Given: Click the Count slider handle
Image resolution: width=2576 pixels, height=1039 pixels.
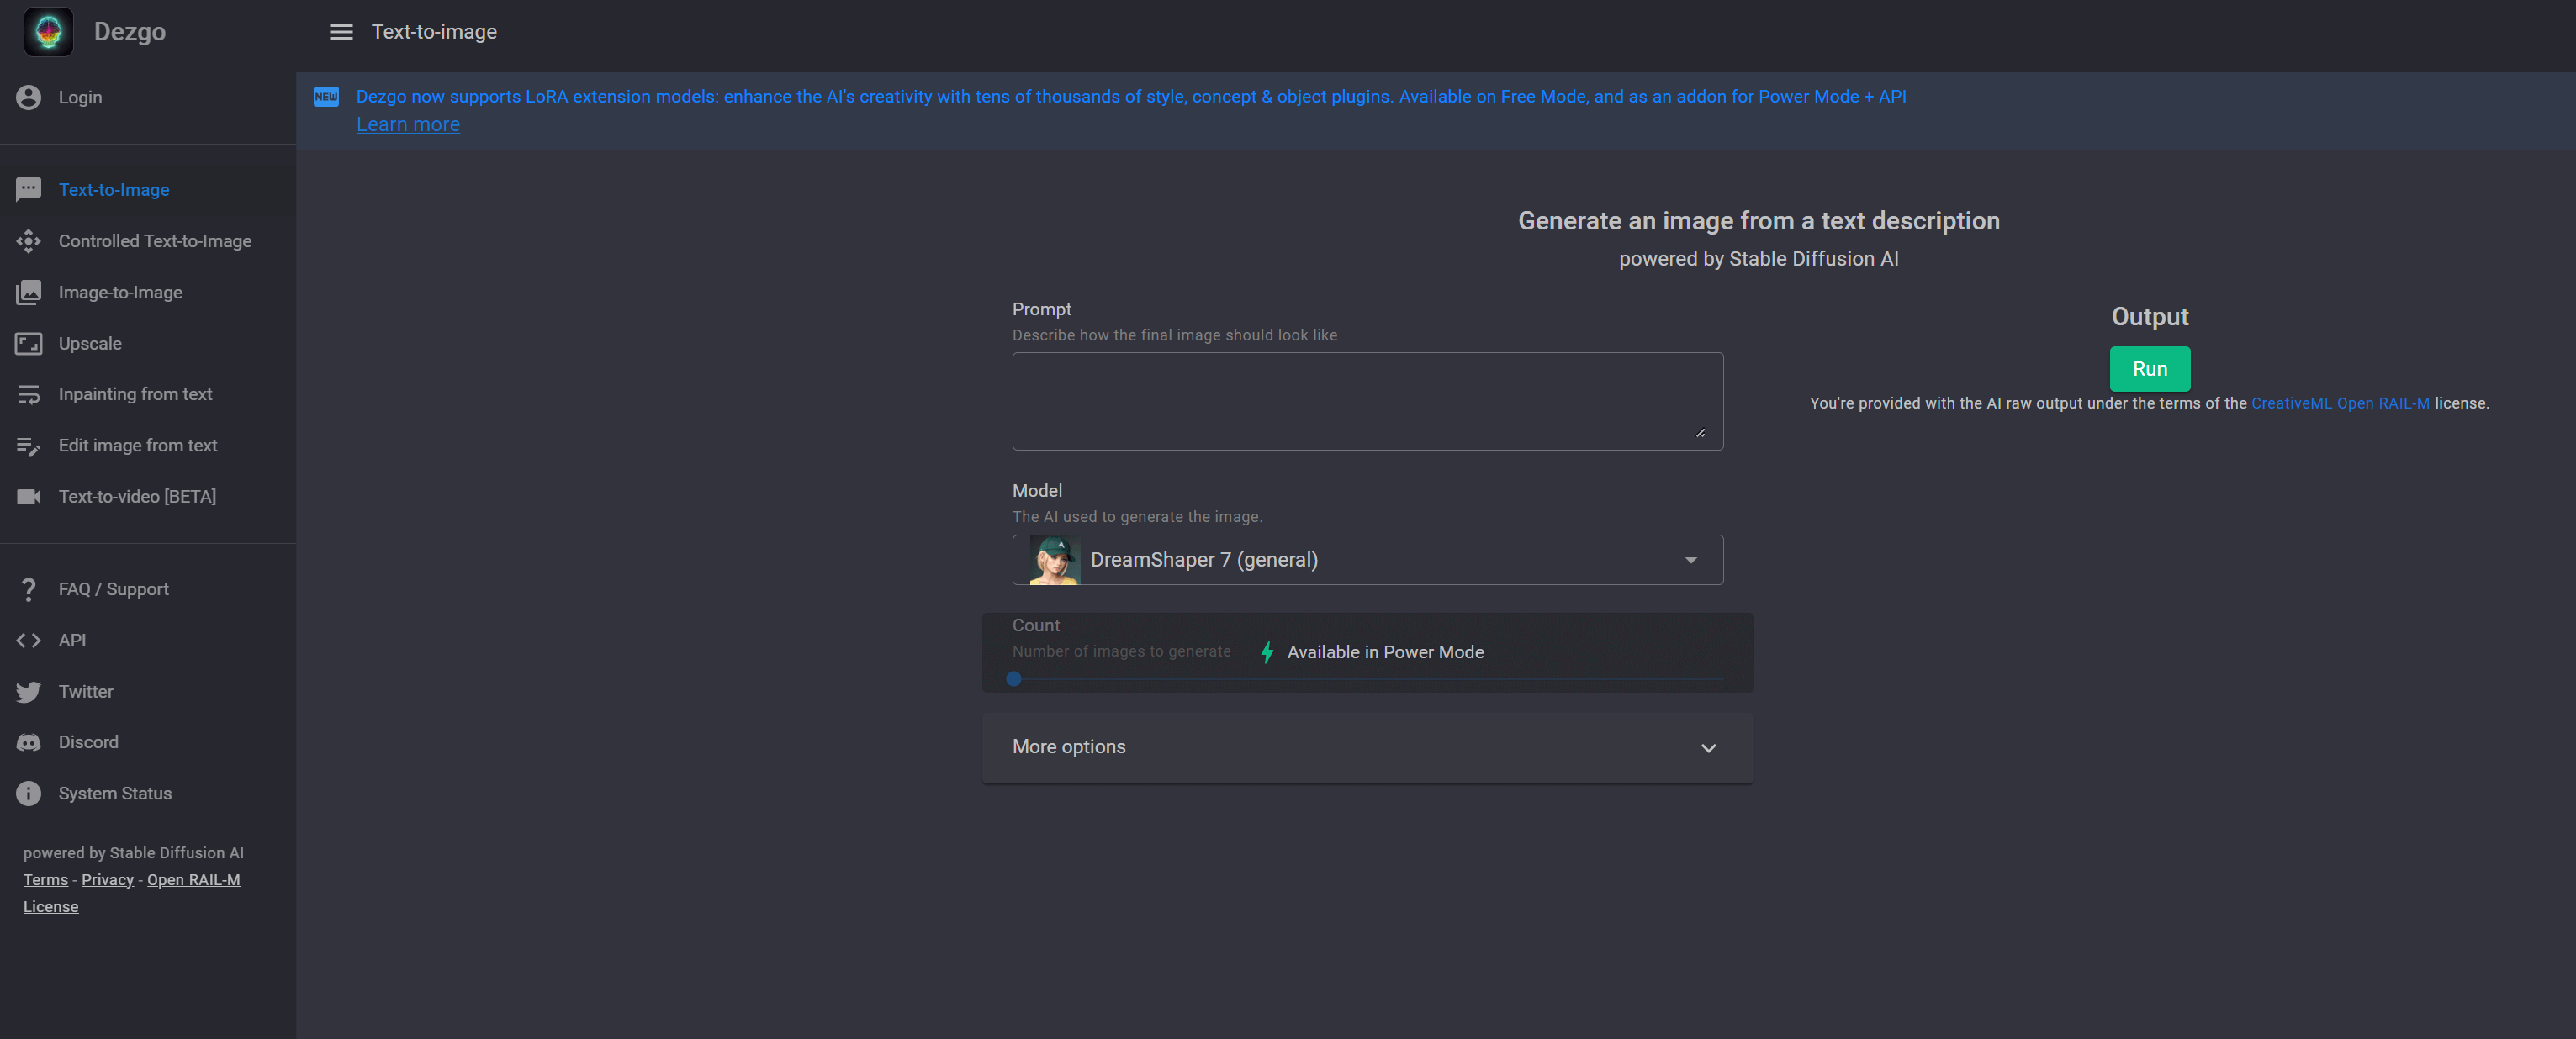Looking at the screenshot, I should pyautogui.click(x=1013, y=679).
